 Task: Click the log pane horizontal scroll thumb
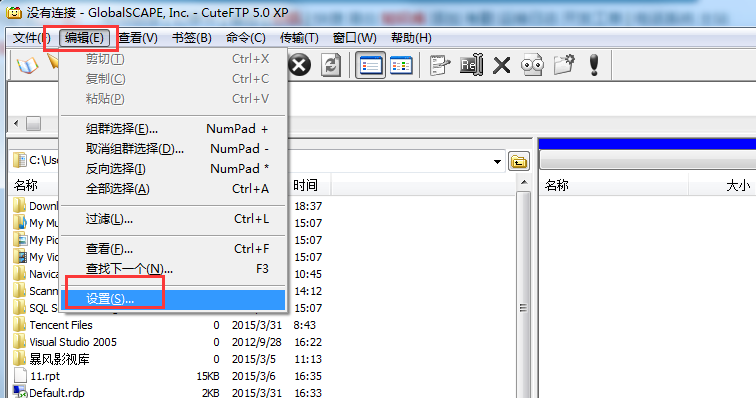(33, 124)
